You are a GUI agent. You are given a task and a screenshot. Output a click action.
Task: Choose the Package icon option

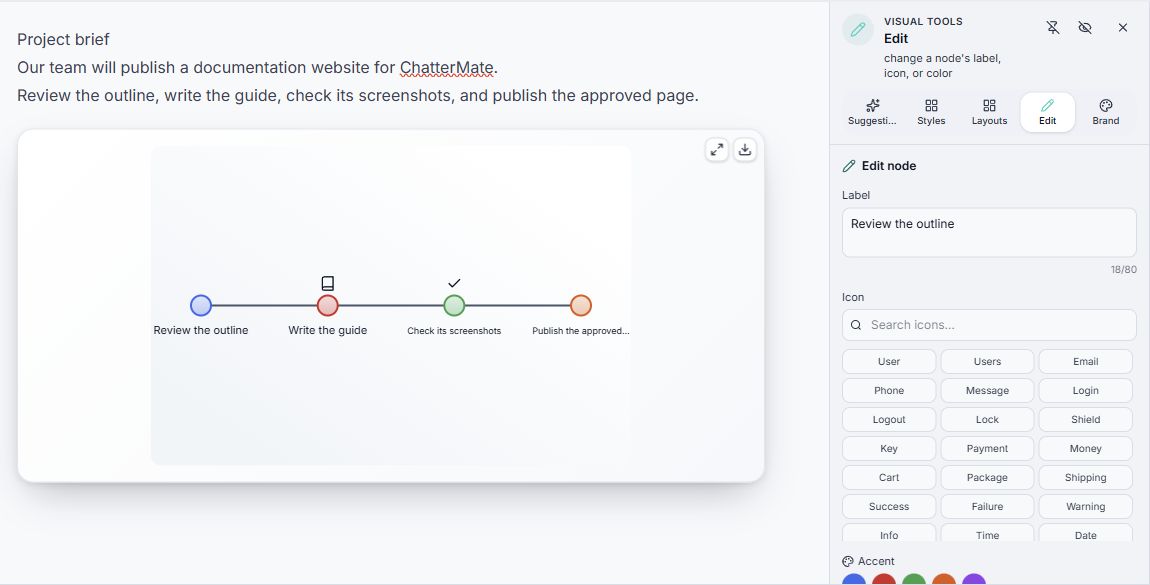[x=987, y=477]
